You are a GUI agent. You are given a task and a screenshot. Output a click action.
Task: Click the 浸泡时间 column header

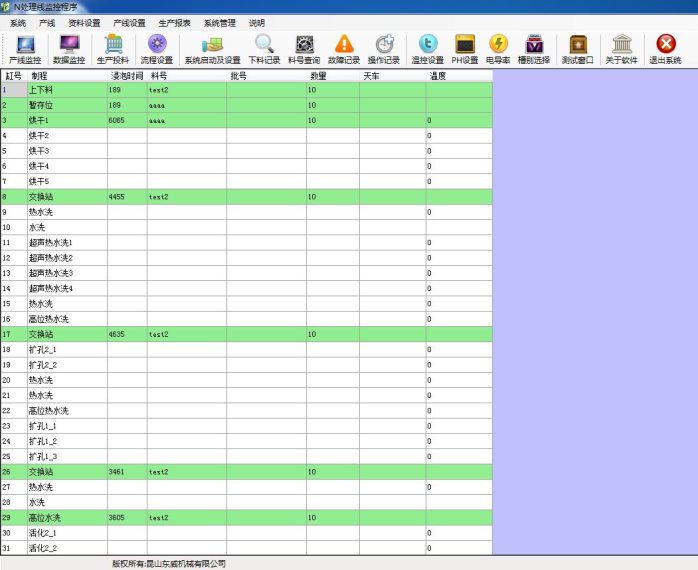[x=126, y=76]
